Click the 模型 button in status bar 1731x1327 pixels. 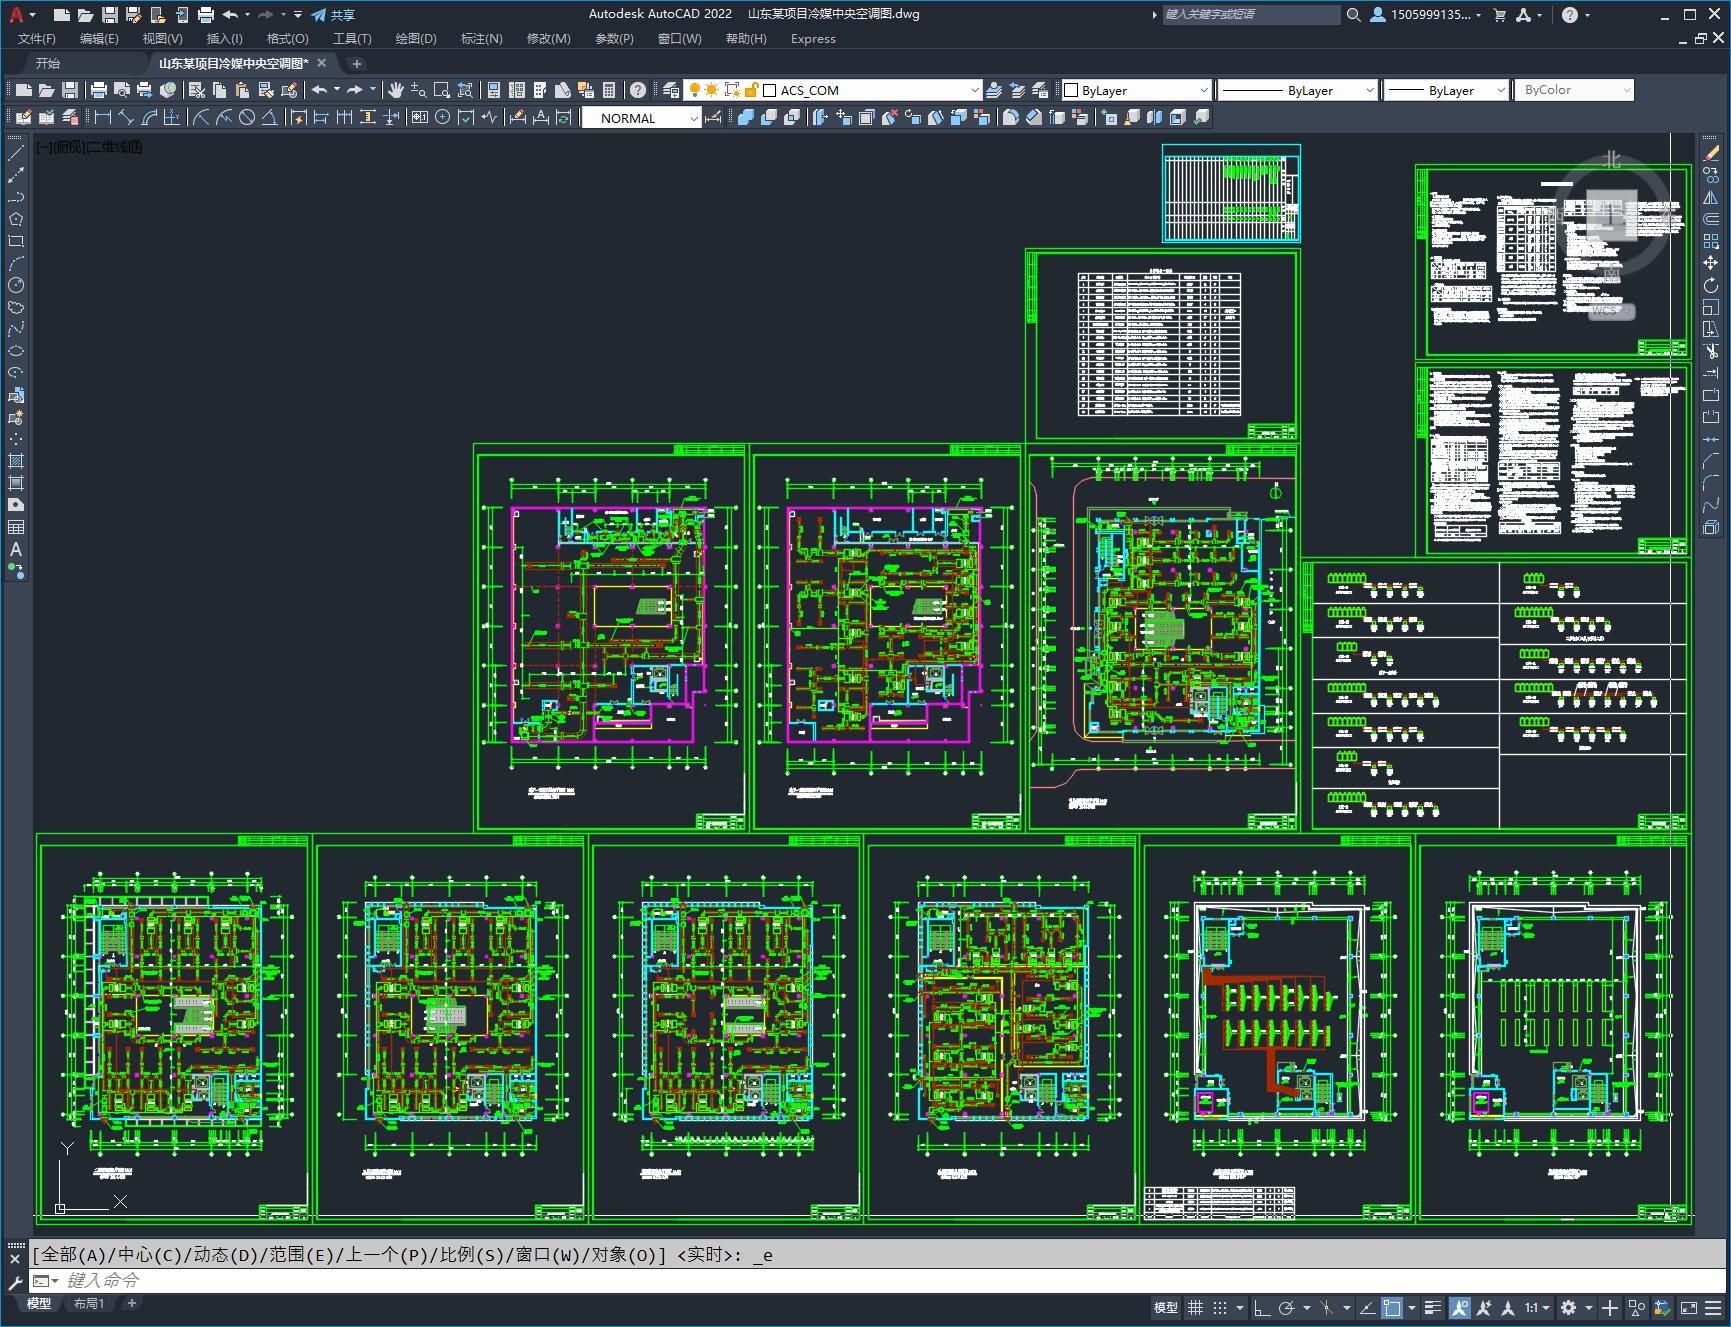tap(1166, 1307)
